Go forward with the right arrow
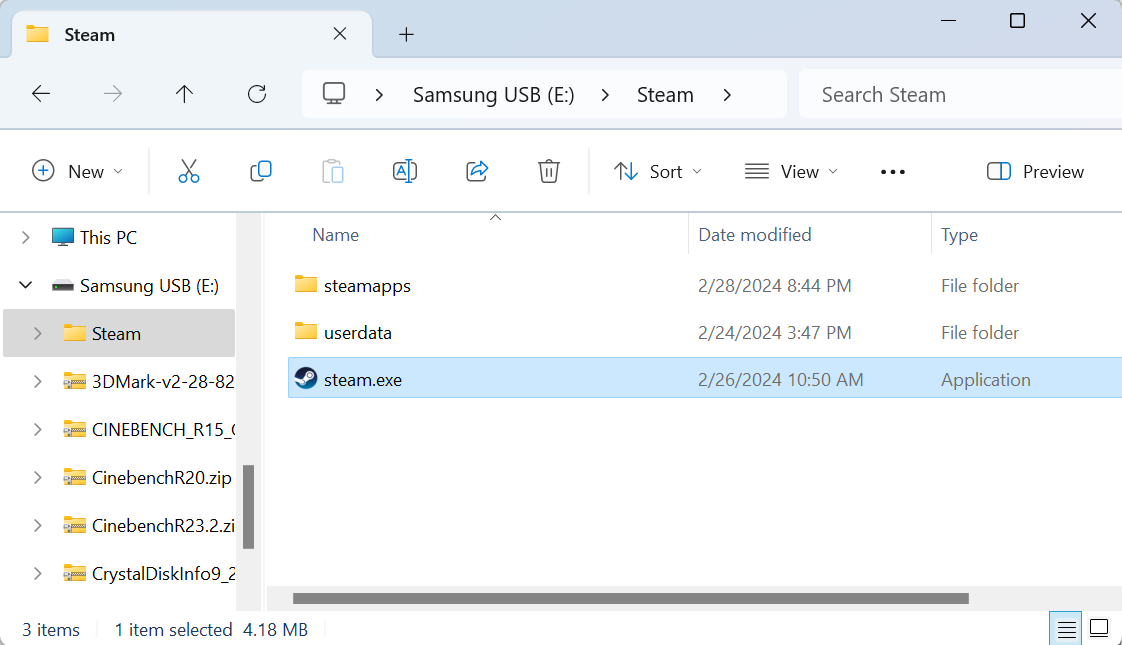1122x645 pixels. 113,94
